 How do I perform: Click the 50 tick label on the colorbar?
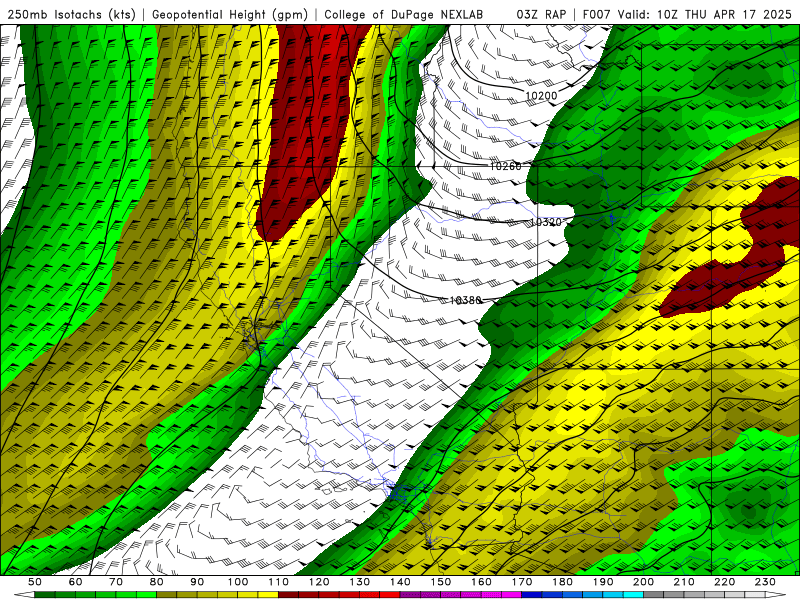click(x=35, y=582)
